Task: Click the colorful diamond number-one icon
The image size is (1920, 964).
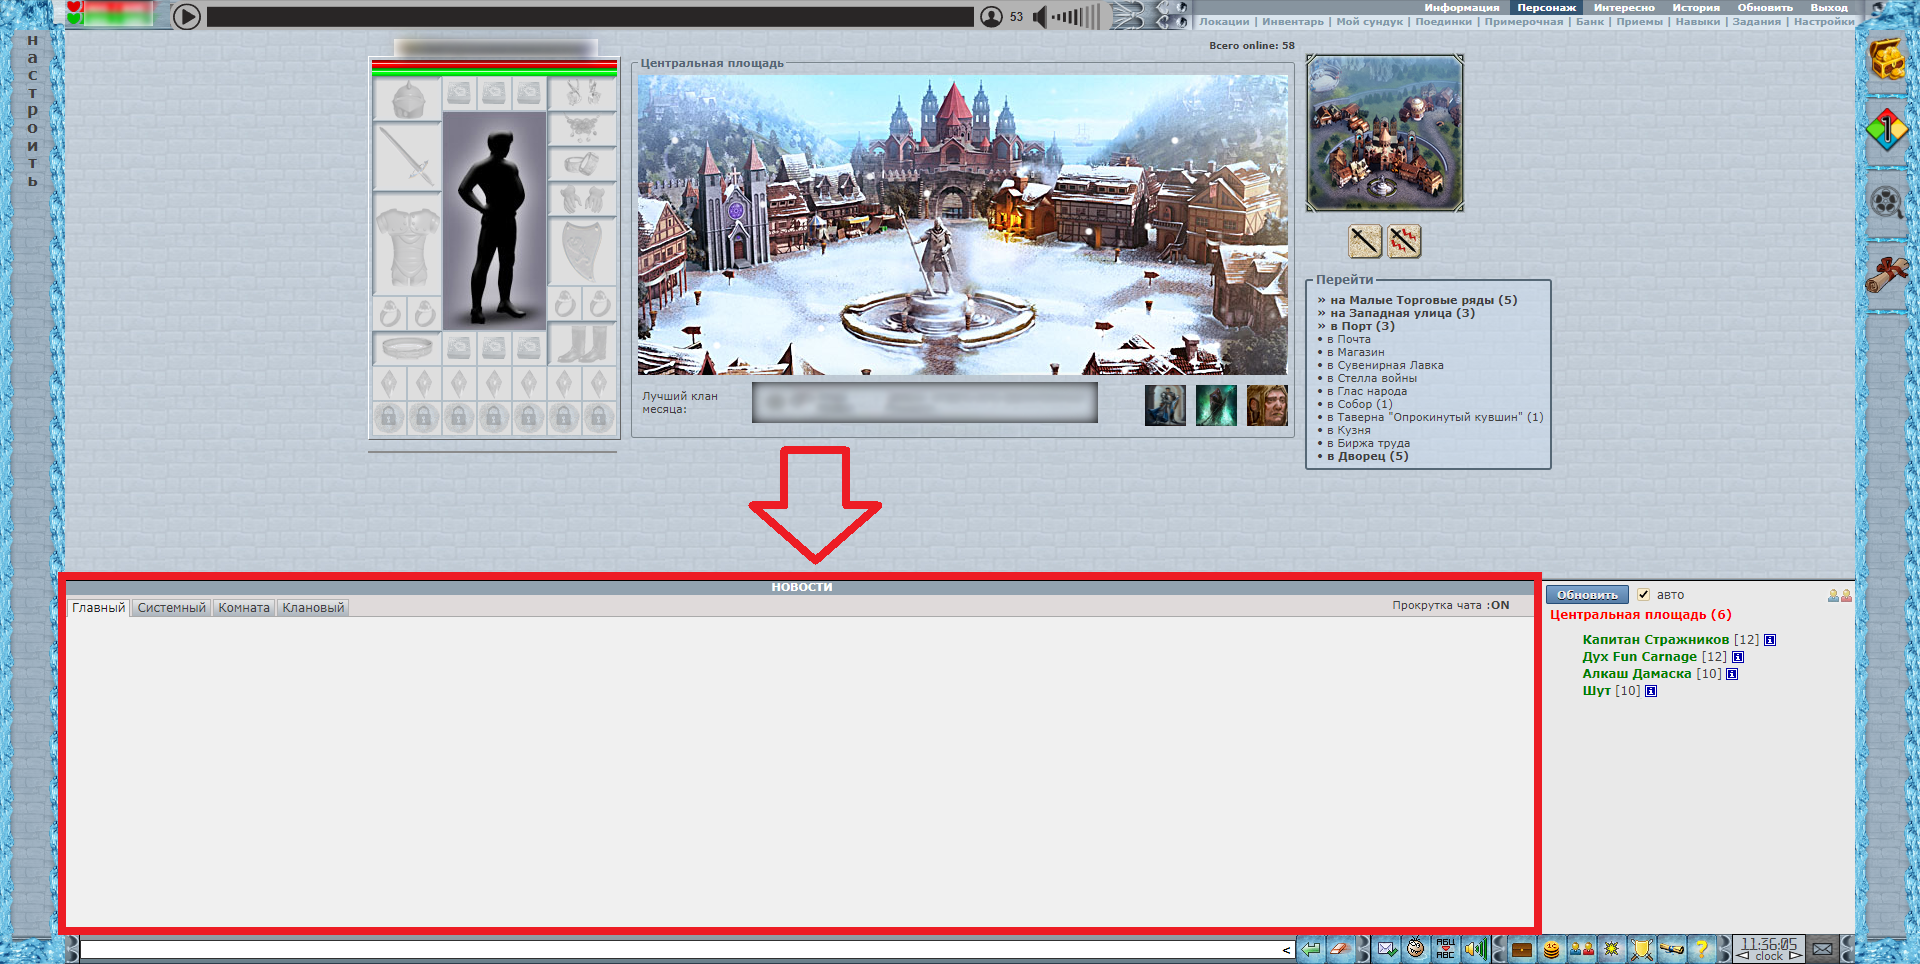Action: coord(1887,130)
